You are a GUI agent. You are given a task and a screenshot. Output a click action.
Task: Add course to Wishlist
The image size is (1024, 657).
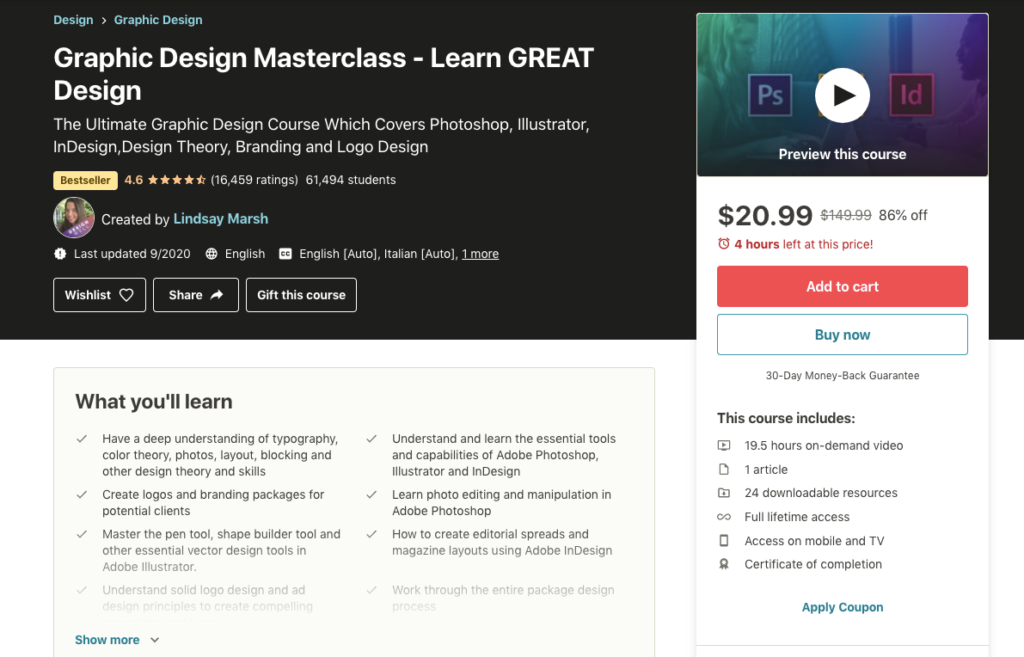99,295
